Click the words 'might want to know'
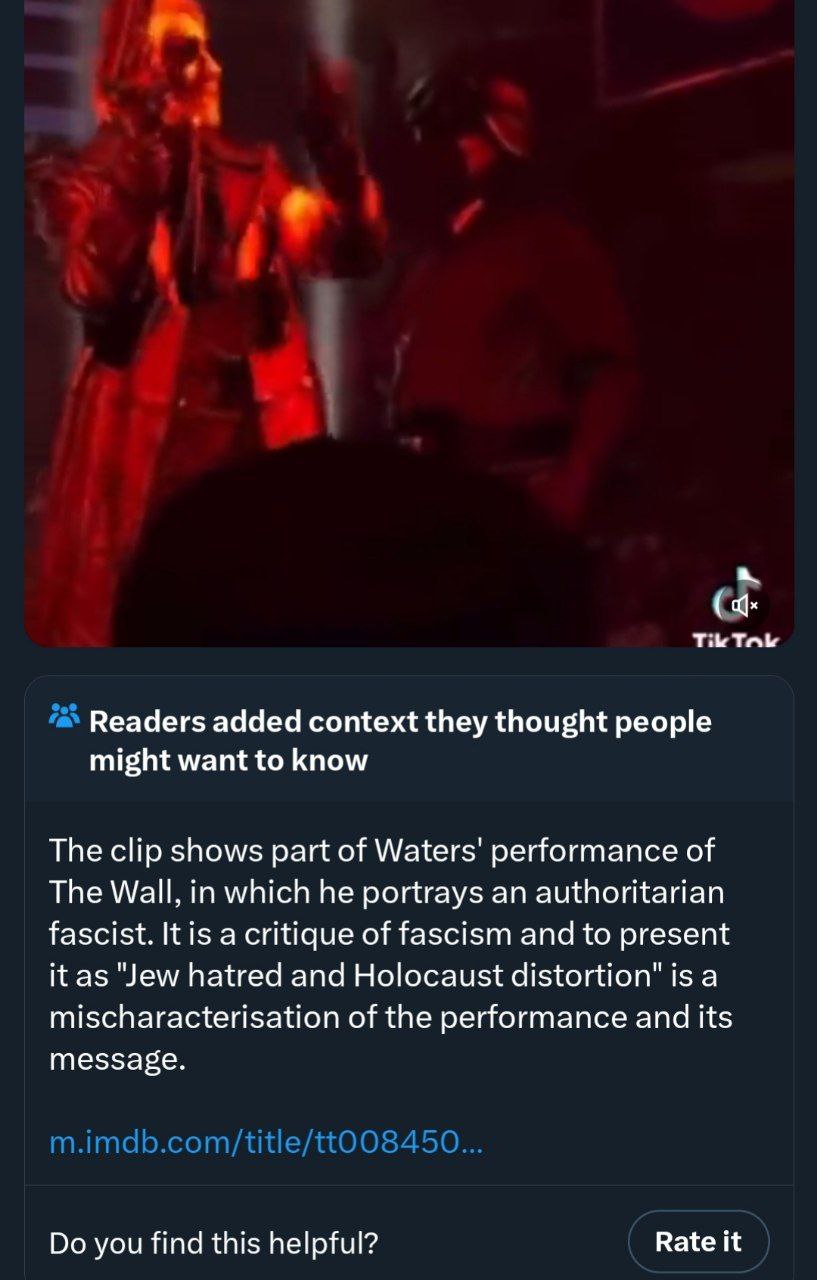Image resolution: width=817 pixels, height=1280 pixels. tap(228, 761)
